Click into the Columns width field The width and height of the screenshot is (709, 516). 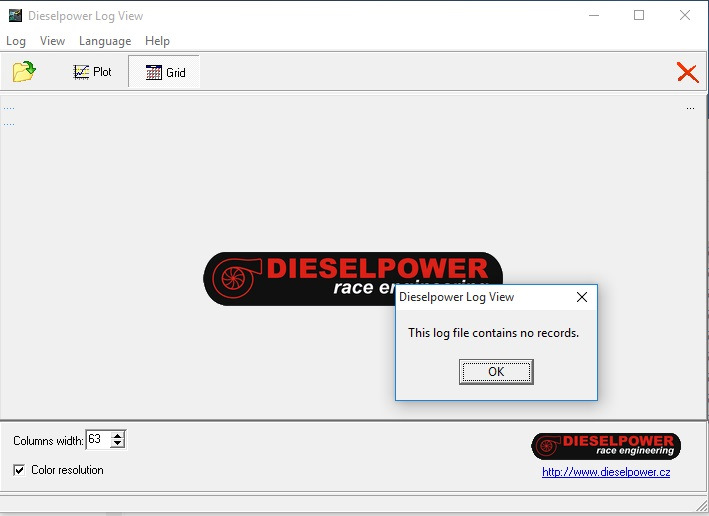(x=98, y=440)
